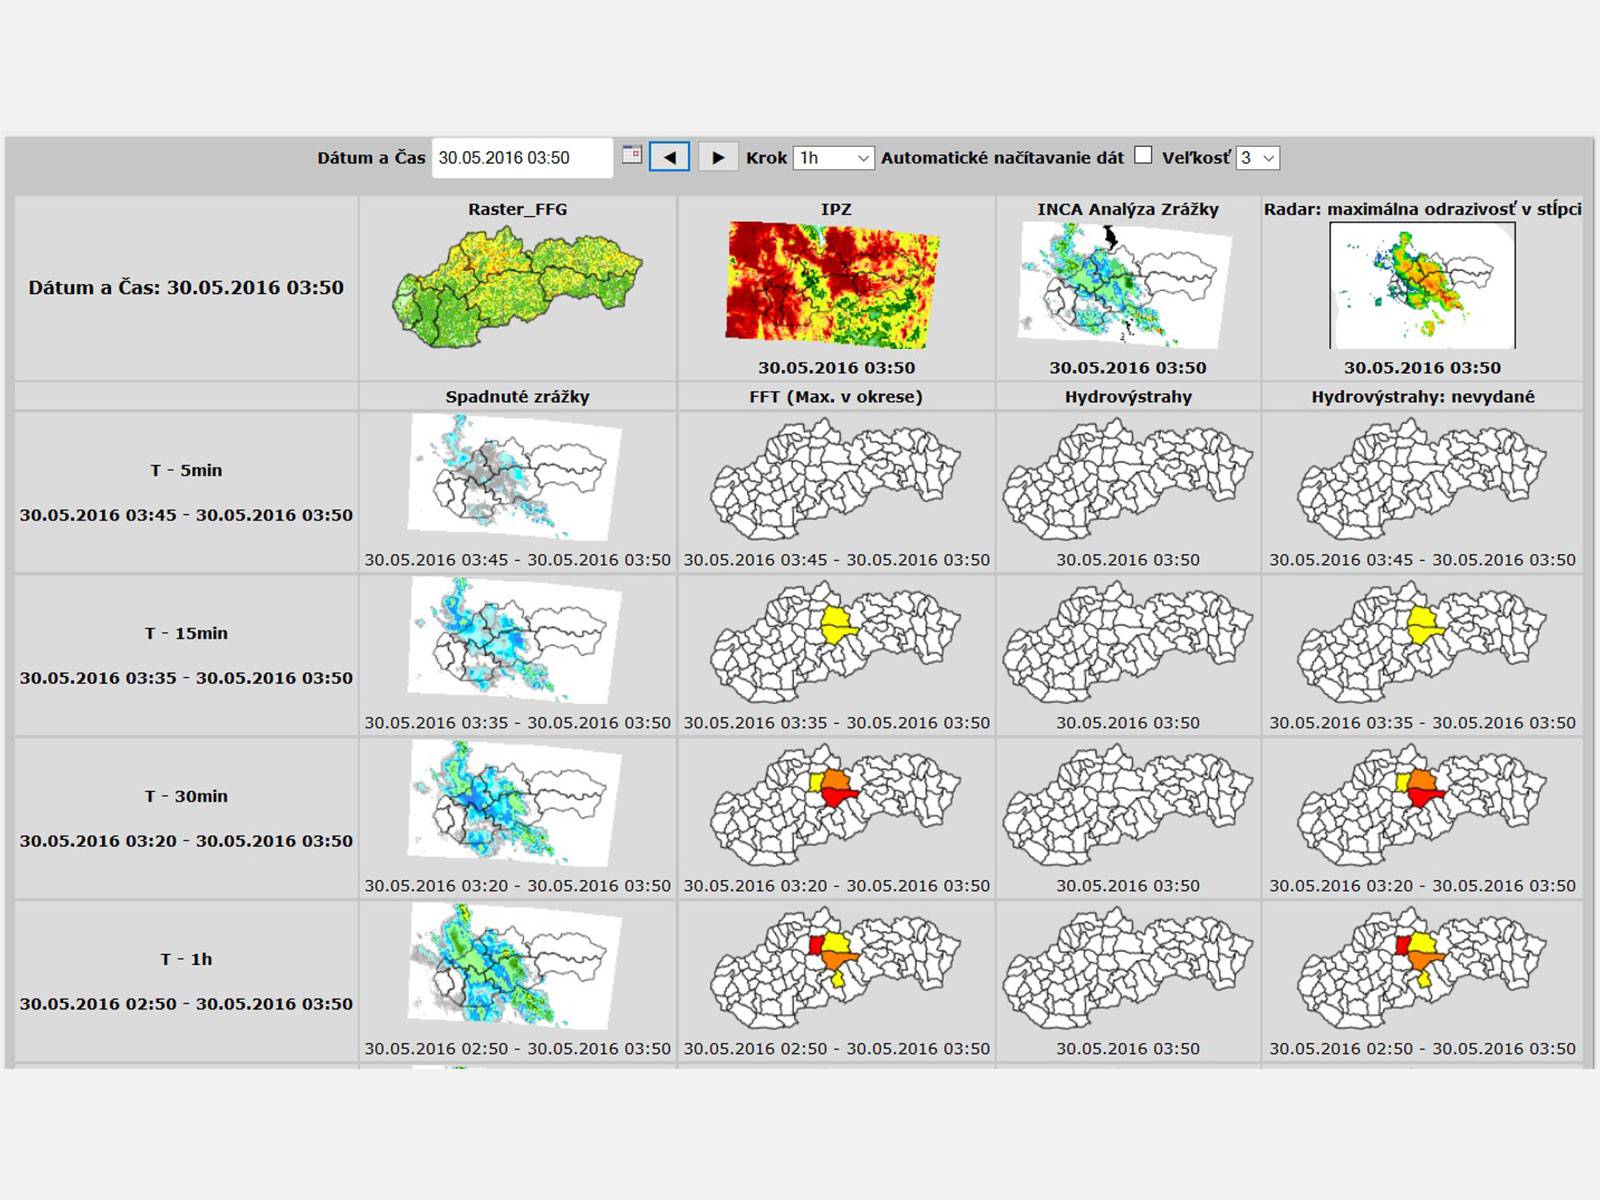This screenshot has height=1200, width=1600.
Task: Open the Raster_FFG map thumbnail
Action: point(517,287)
